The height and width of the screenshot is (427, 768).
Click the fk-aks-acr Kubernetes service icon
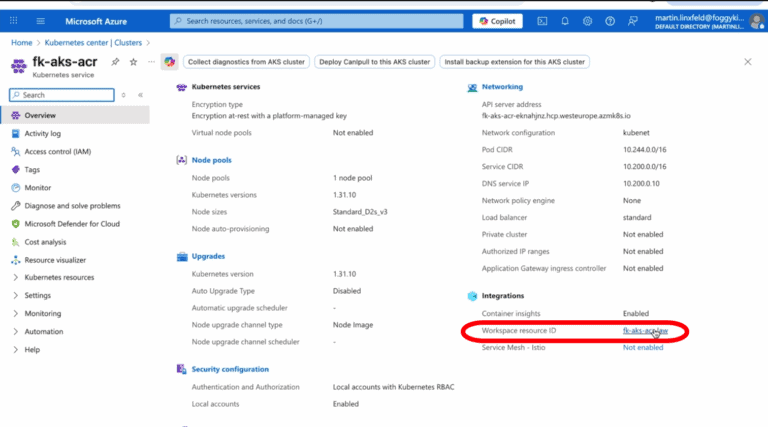pos(19,66)
